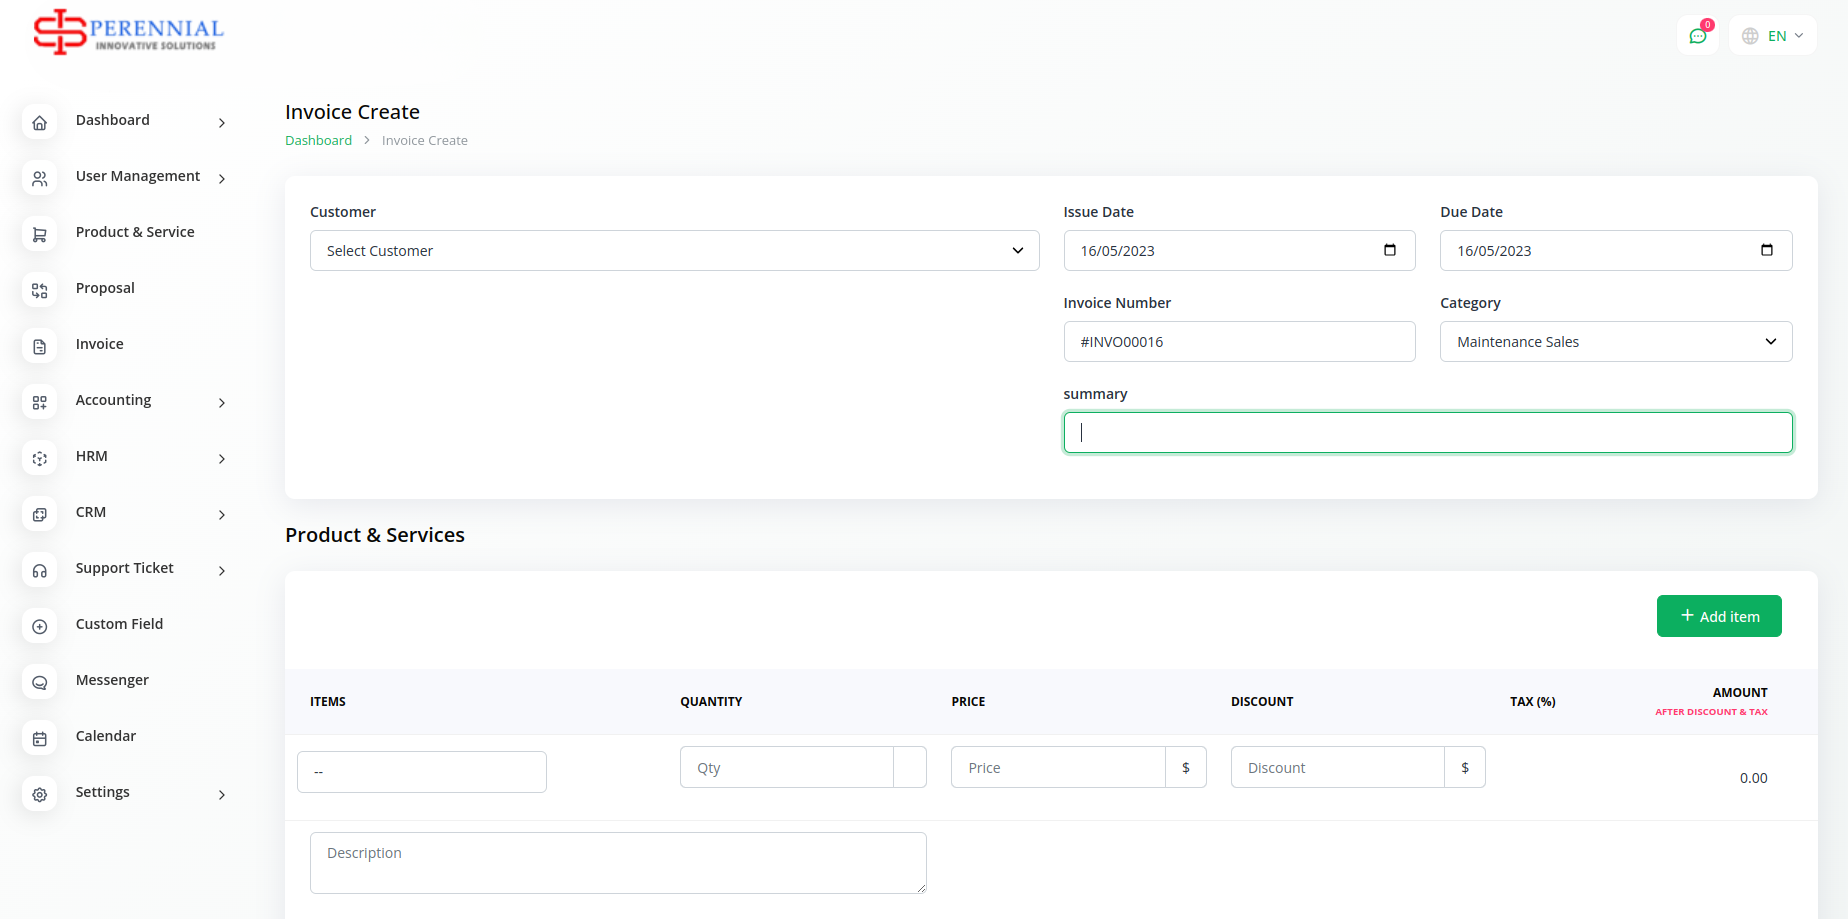Click the Support Ticket headset icon
This screenshot has width=1848, height=919.
point(40,571)
